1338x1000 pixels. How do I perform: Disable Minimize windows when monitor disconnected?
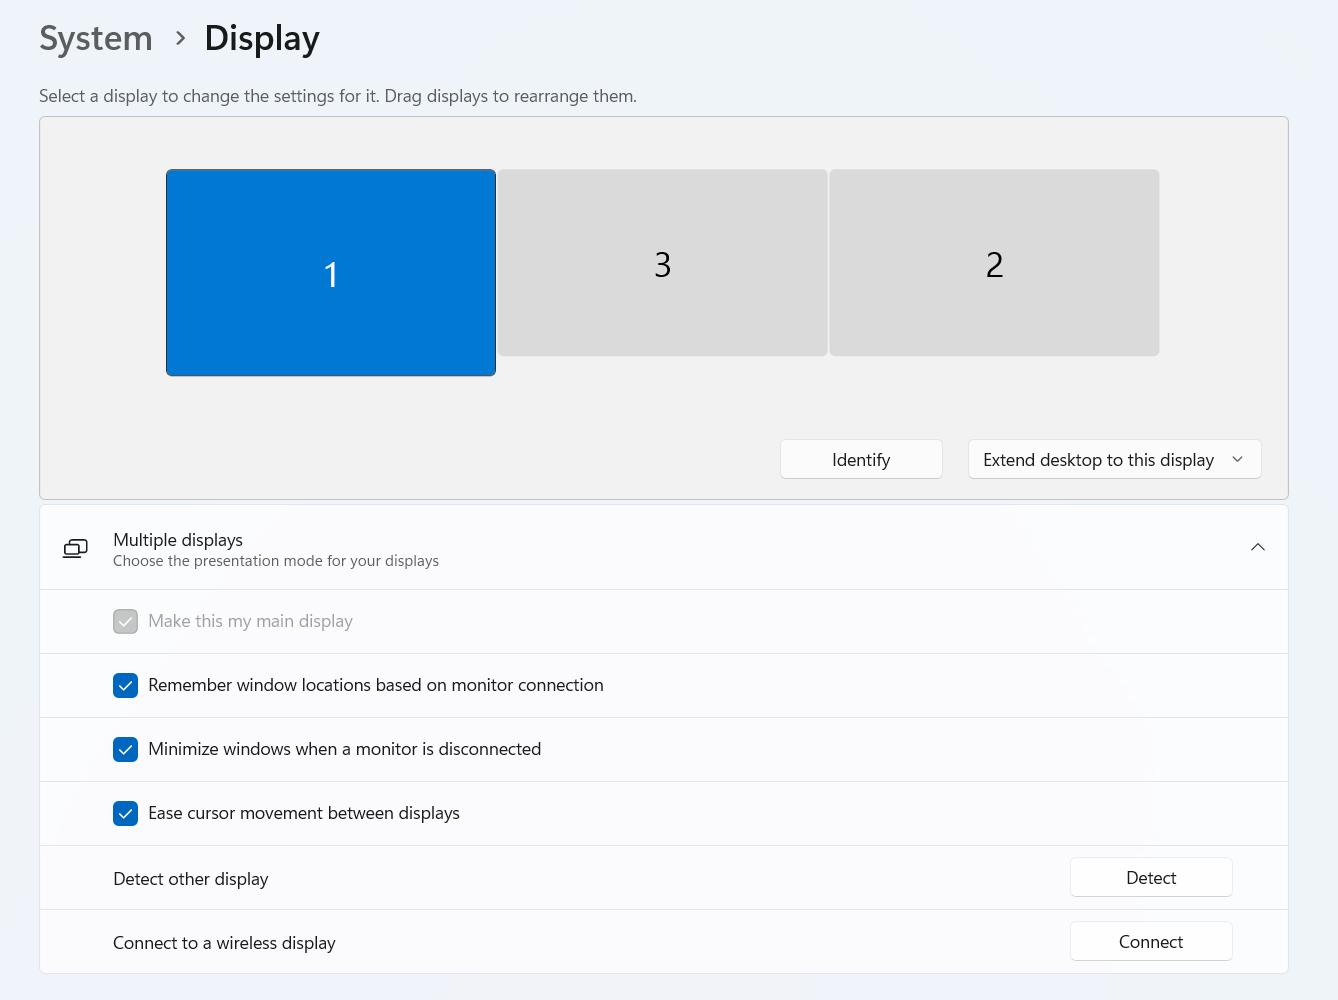[x=126, y=750]
